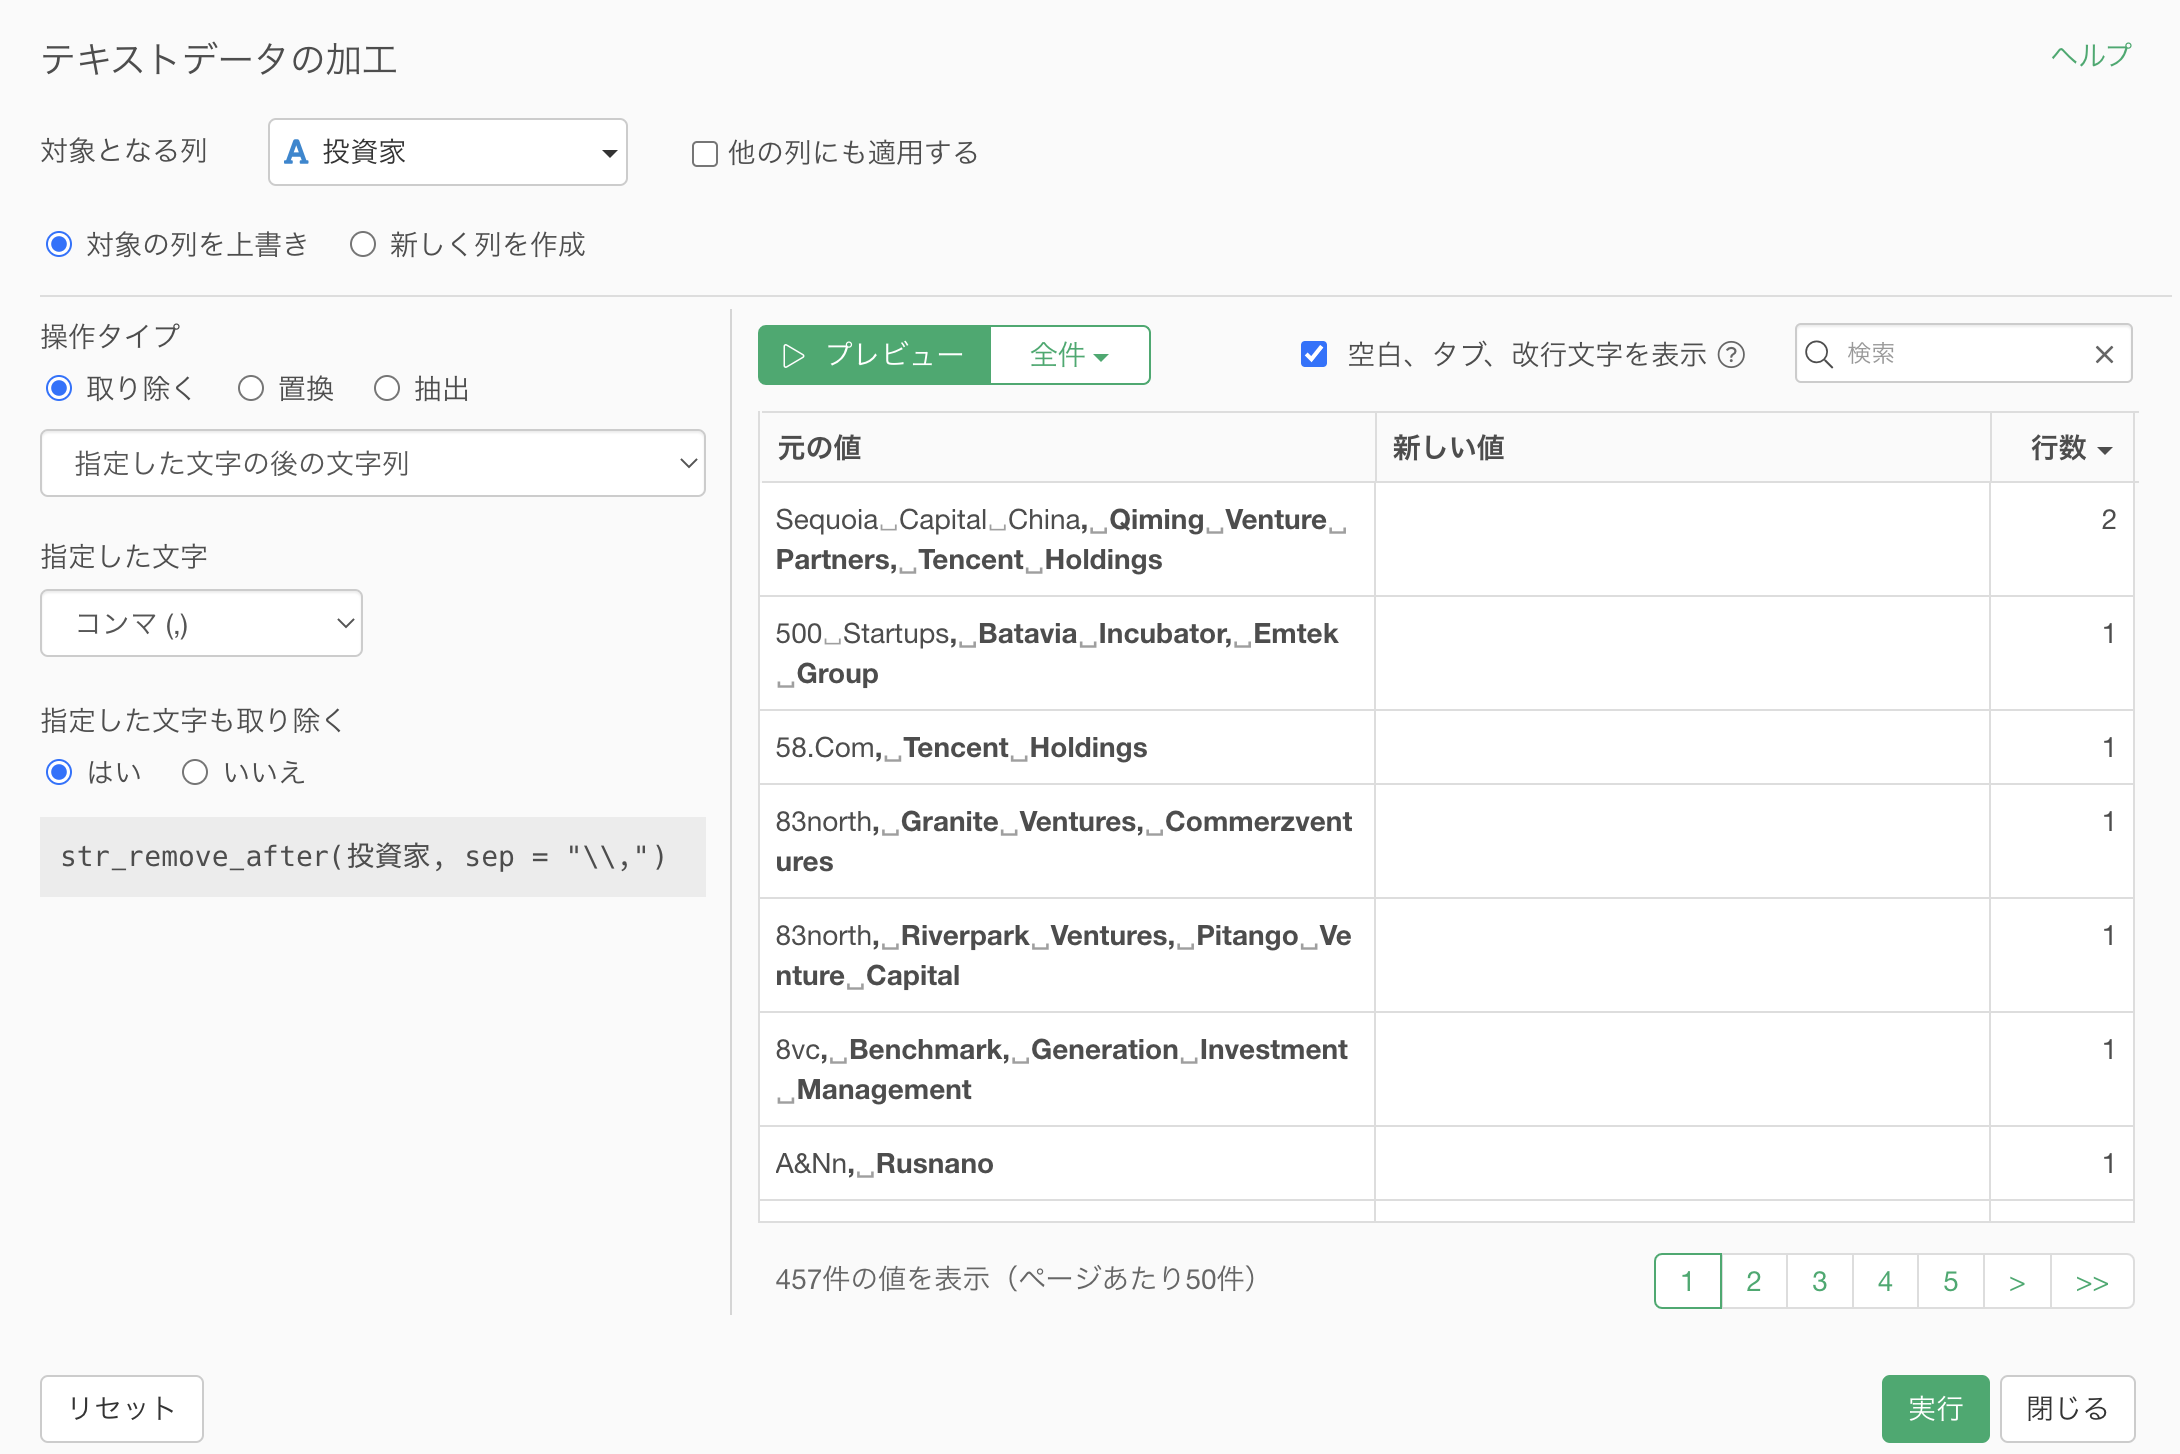Viewport: 2180px width, 1454px height.
Task: Click the 閉じる (Close) button
Action: click(2067, 1409)
